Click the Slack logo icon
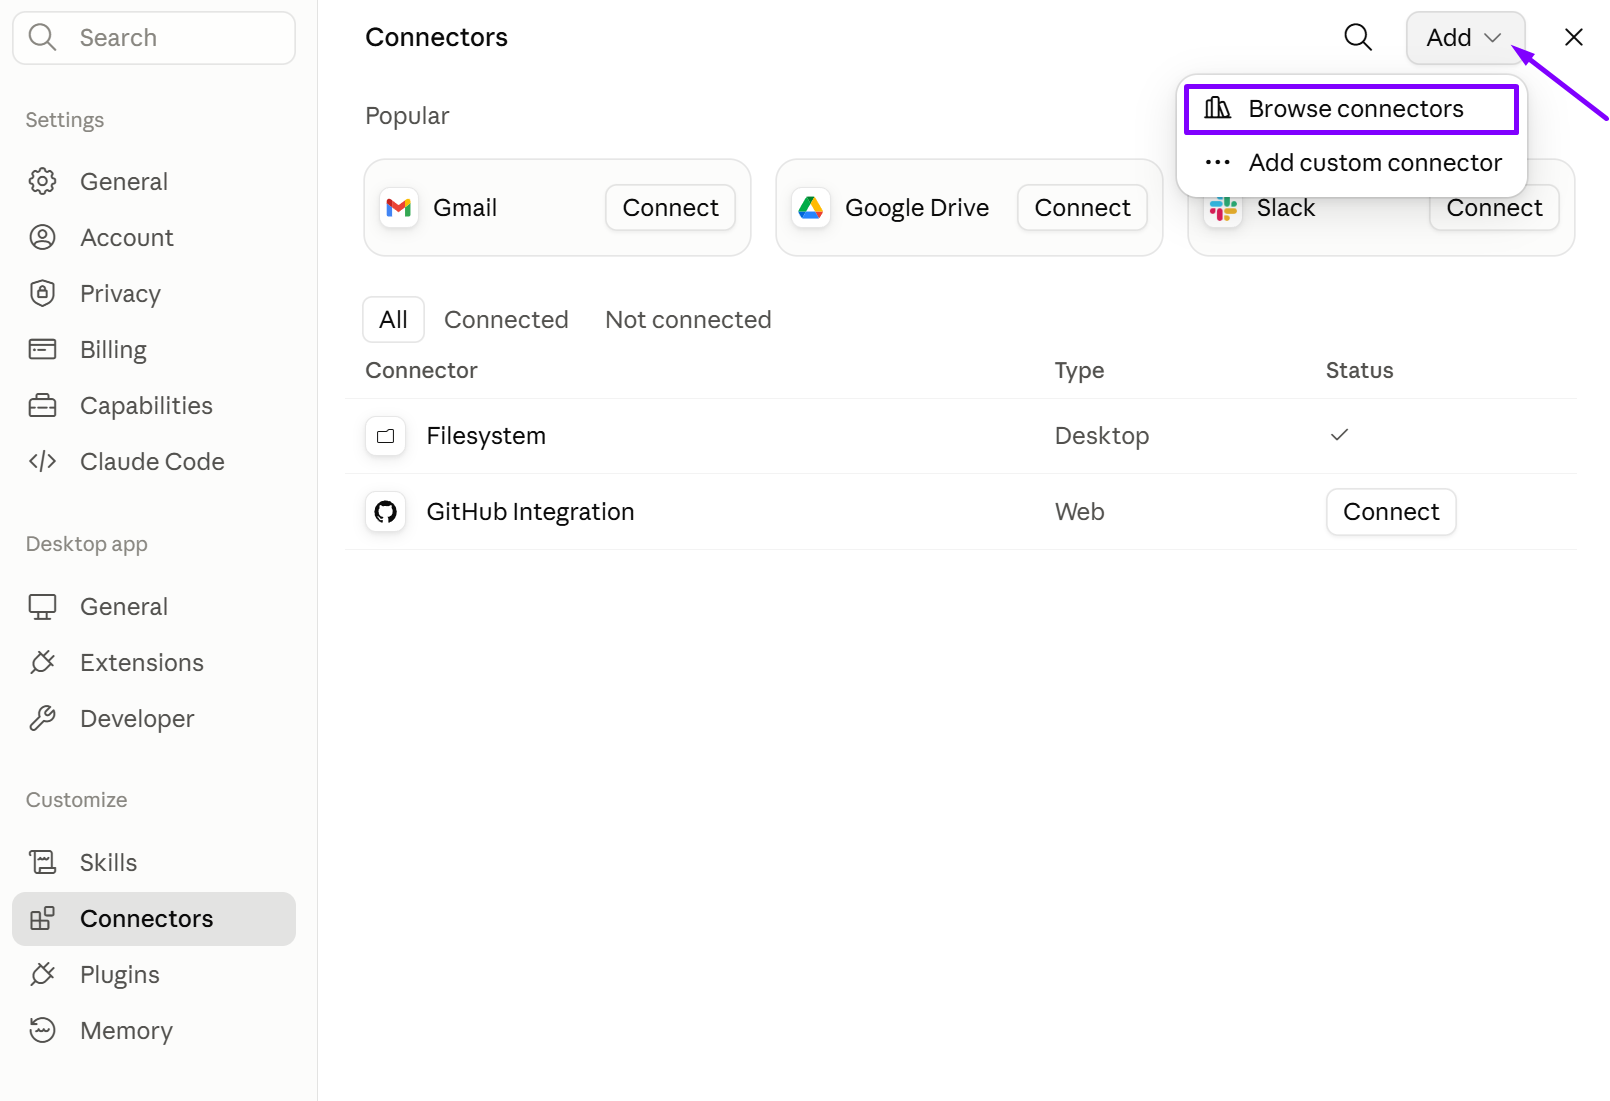The image size is (1610, 1101). click(1223, 211)
